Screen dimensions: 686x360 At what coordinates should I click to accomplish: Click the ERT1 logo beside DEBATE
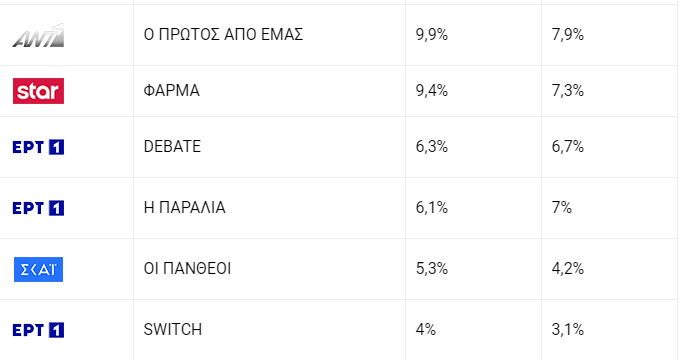pos(38,147)
